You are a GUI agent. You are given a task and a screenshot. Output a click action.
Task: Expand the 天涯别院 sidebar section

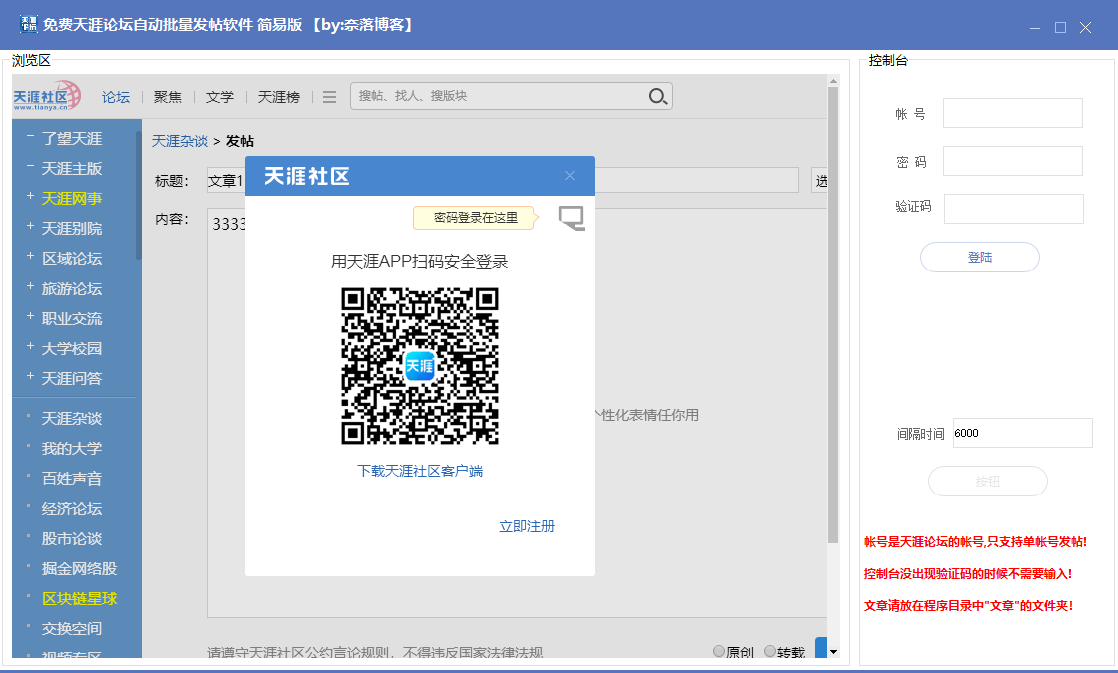tap(30, 225)
